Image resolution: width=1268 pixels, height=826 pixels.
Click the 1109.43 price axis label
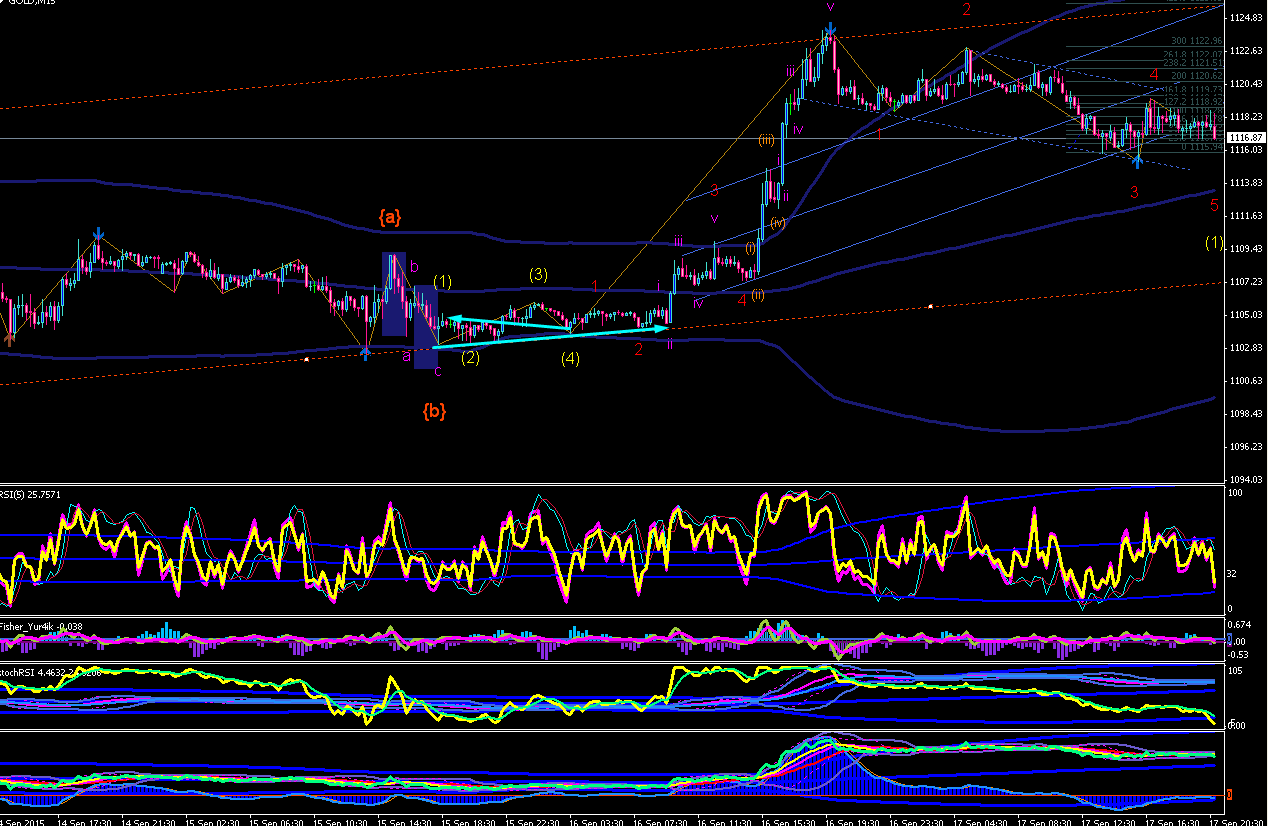pyautogui.click(x=1246, y=249)
